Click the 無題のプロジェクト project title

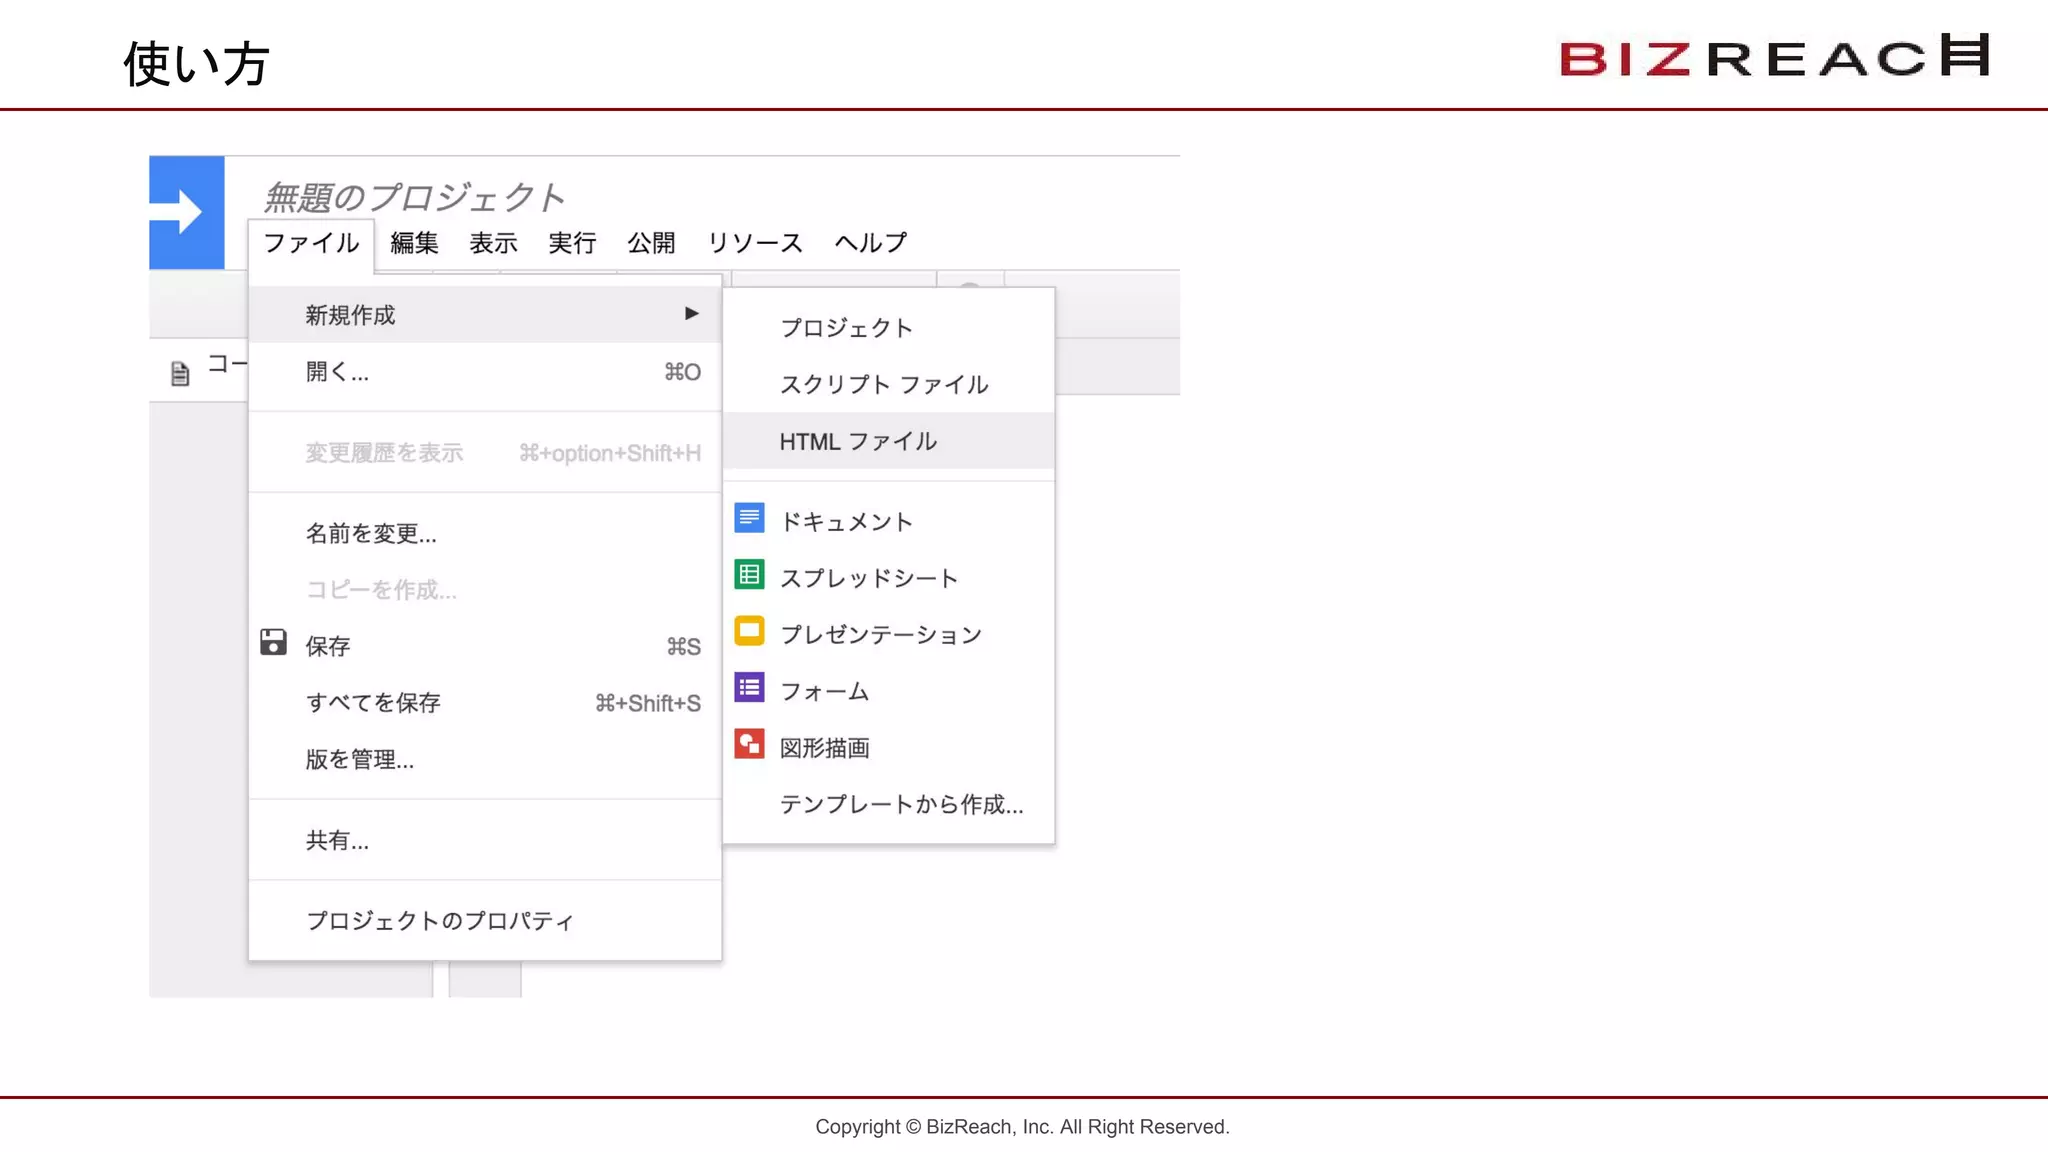tap(414, 197)
